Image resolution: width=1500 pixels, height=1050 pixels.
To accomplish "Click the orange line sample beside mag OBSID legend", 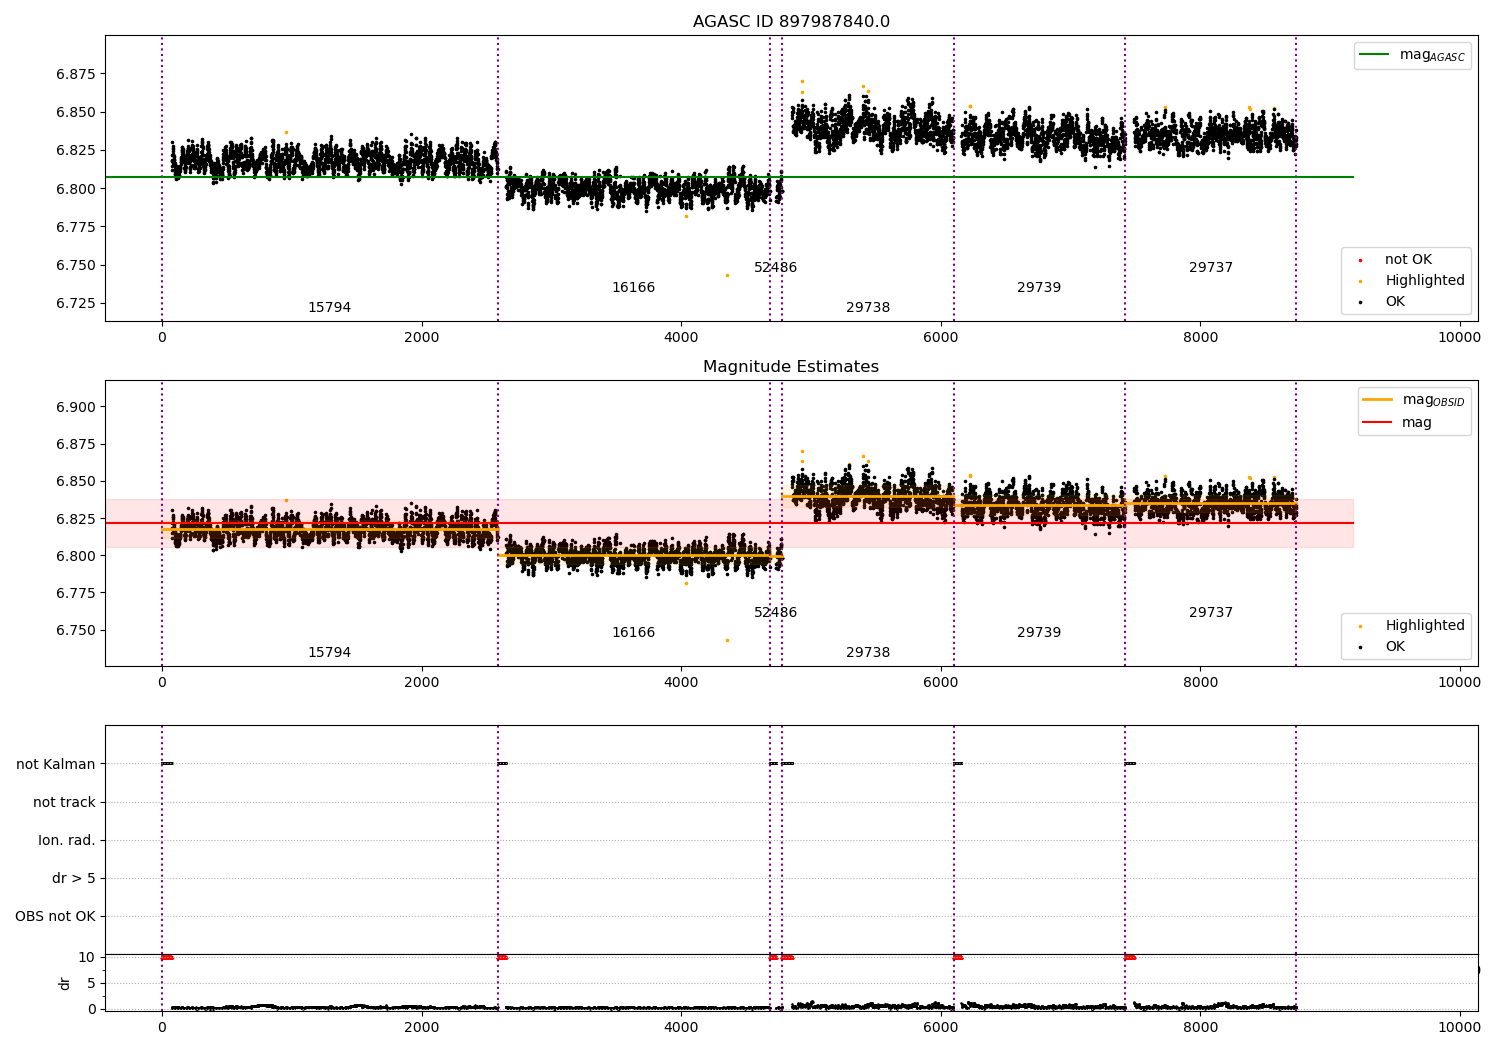I will (x=1378, y=400).
